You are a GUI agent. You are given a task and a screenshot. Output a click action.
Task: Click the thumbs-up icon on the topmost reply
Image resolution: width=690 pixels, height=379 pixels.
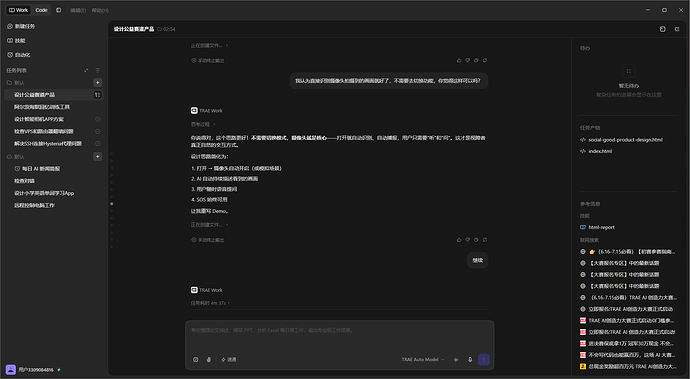pyautogui.click(x=459, y=60)
